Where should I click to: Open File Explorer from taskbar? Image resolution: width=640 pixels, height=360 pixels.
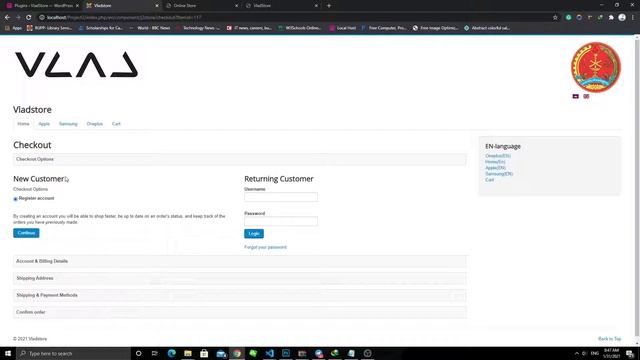click(x=188, y=353)
